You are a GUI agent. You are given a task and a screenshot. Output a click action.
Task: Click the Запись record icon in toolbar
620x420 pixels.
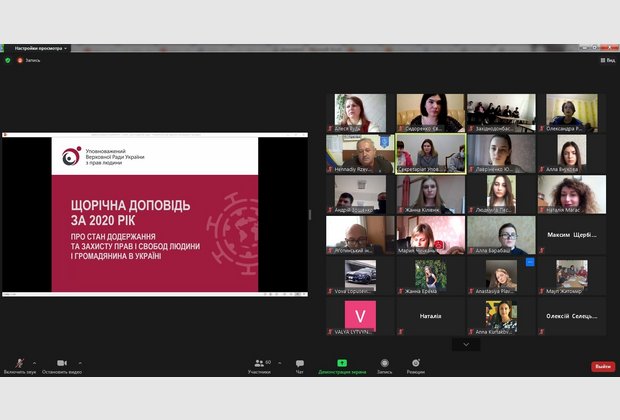click(x=384, y=363)
